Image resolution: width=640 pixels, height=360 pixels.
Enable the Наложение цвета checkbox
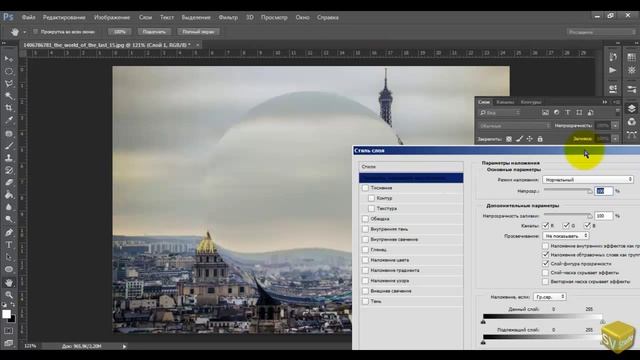(x=365, y=260)
